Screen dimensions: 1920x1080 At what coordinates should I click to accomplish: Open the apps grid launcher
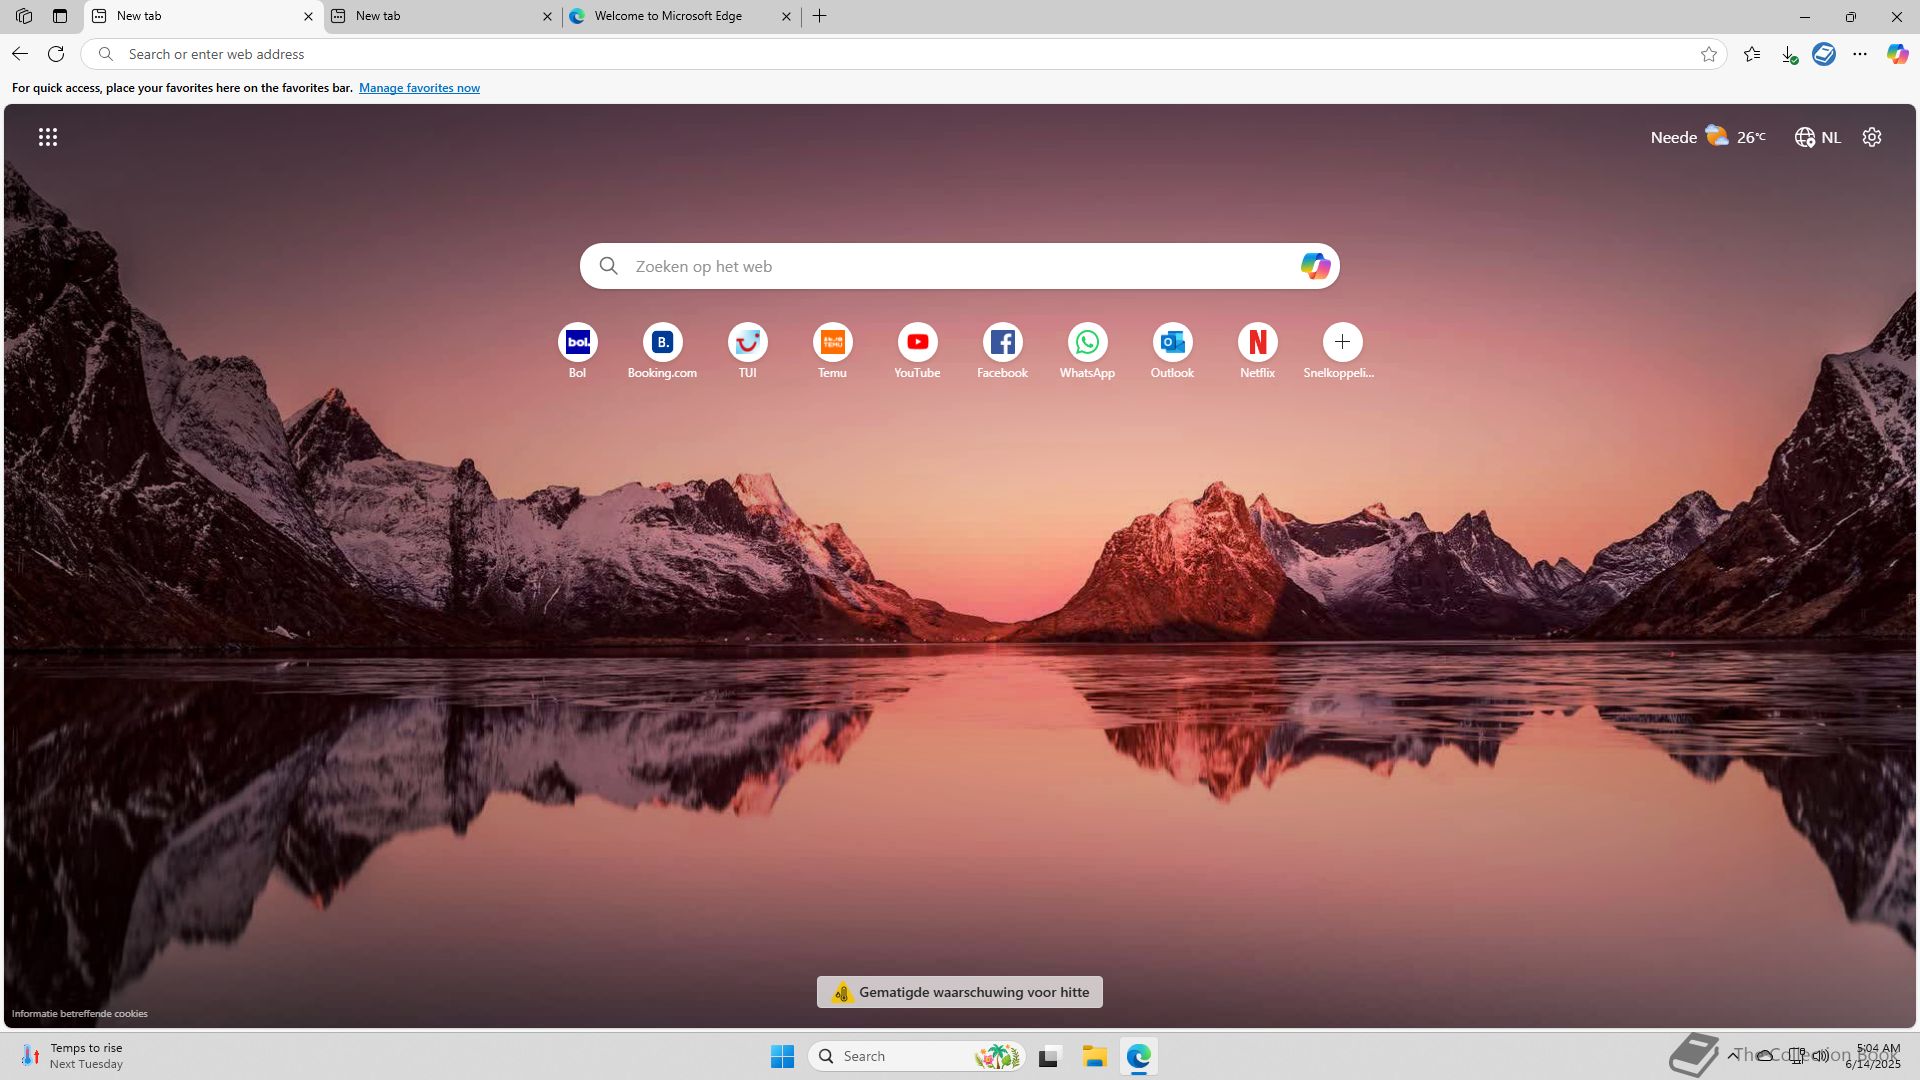pos(48,137)
